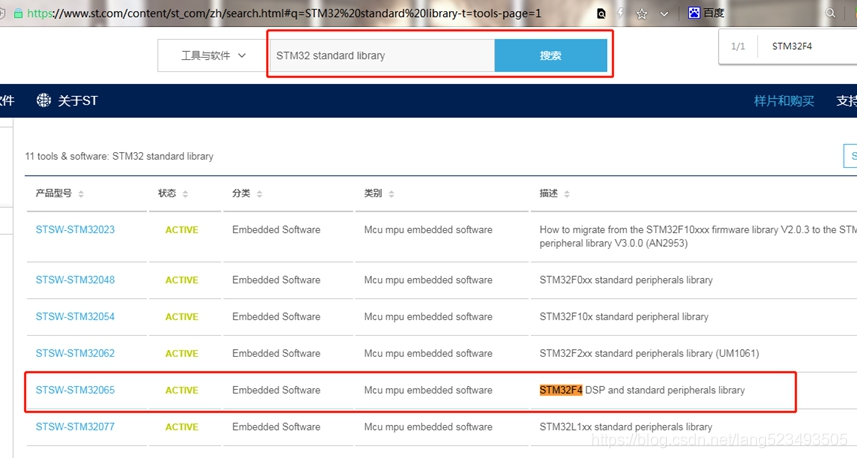Open the STSW-STM32062 product link

tap(75, 353)
